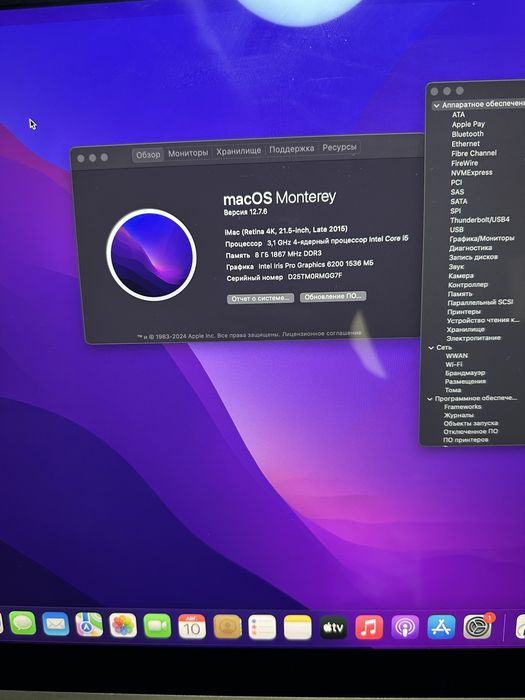This screenshot has width=525, height=700.
Task: Select the Размещения entry
Action: tap(465, 381)
